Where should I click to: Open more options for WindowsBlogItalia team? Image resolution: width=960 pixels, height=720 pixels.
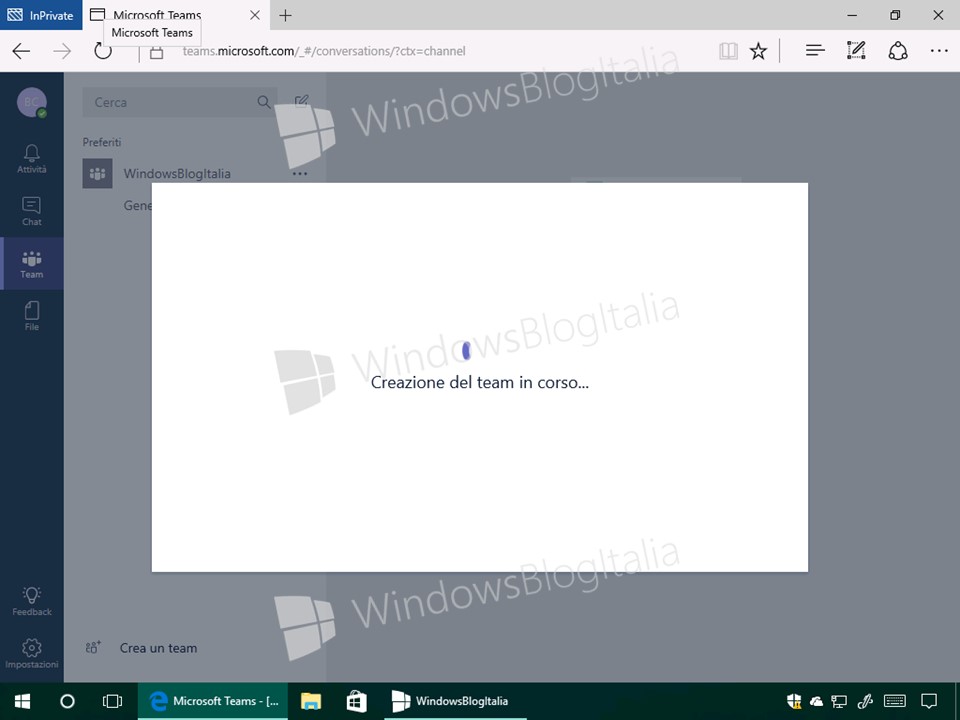coord(299,174)
